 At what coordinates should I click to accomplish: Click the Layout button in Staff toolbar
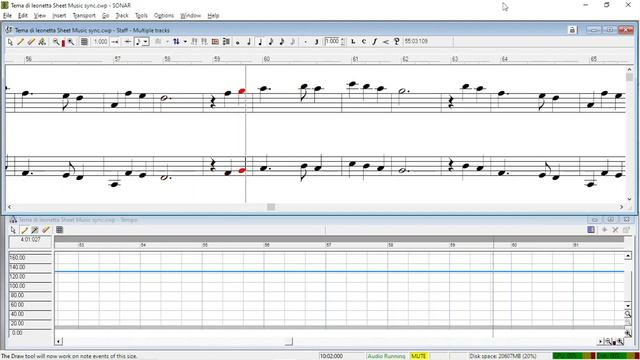pos(158,42)
